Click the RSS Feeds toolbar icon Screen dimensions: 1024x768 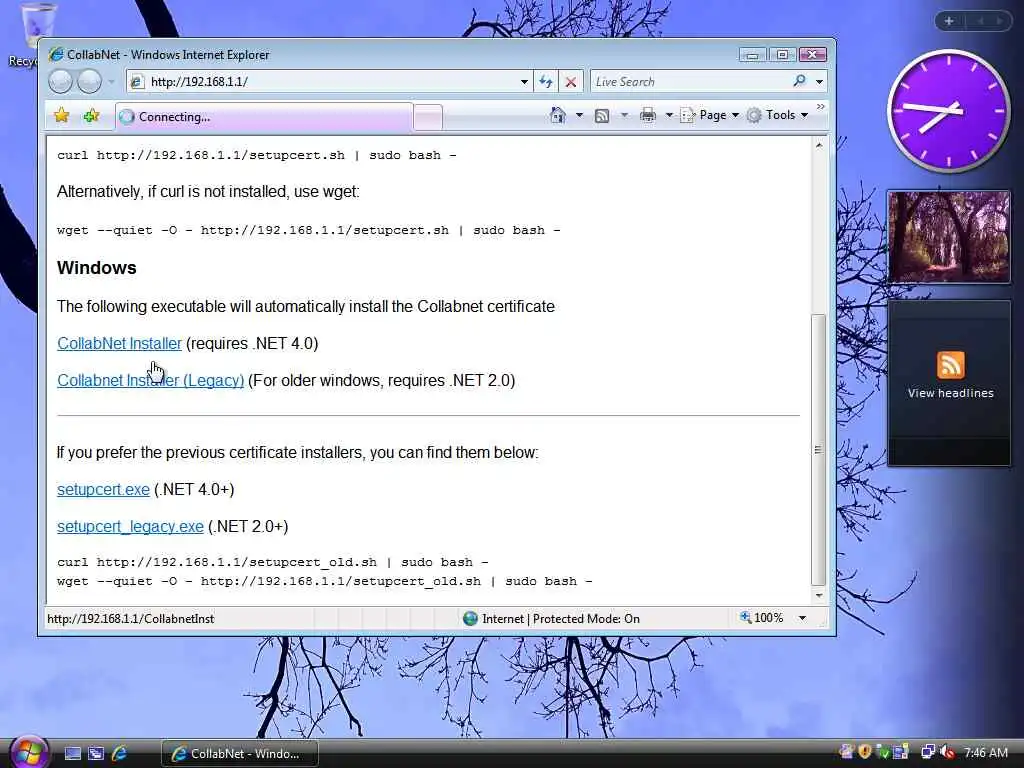(601, 116)
